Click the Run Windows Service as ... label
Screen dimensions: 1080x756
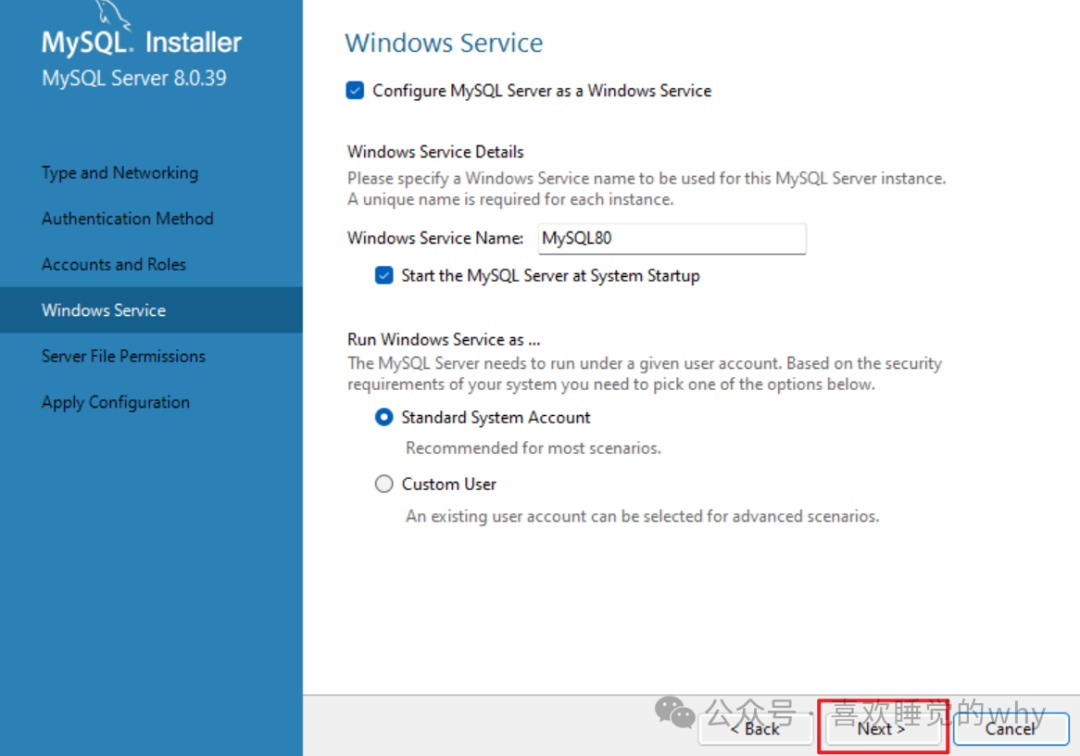(444, 339)
